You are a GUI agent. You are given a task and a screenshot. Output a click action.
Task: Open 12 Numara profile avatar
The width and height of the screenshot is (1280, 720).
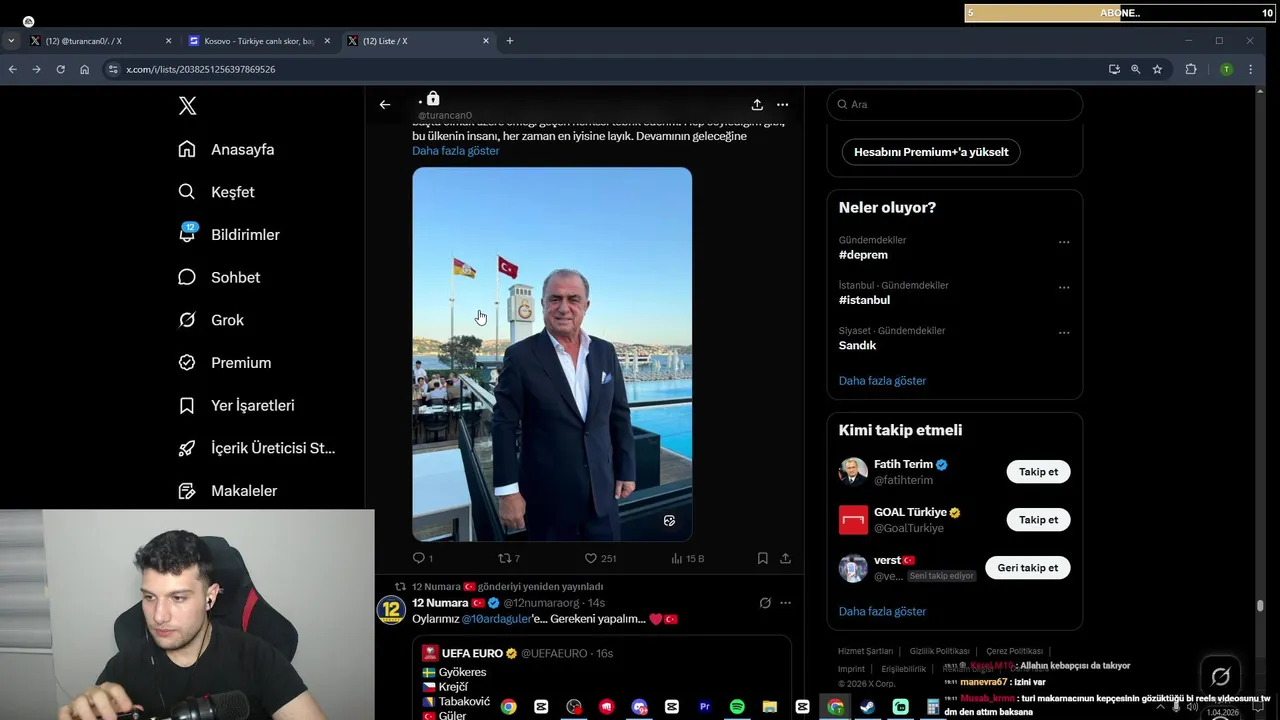click(391, 610)
